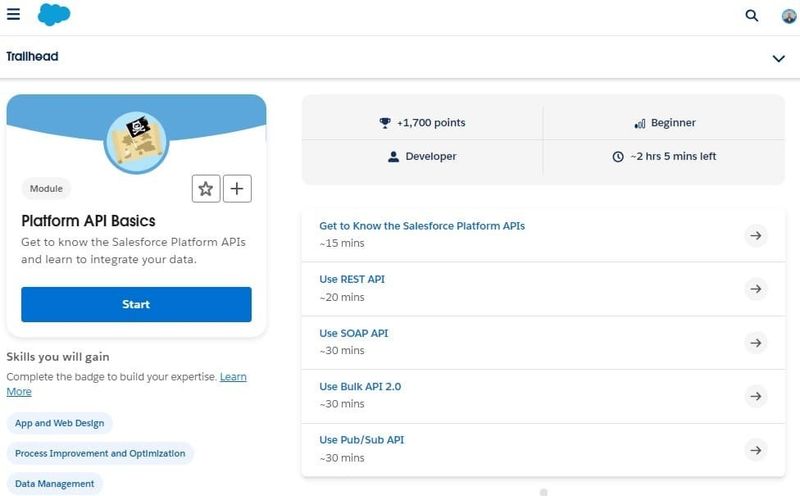The image size is (800, 496).
Task: Click arrow icon for Use Pub/Sub API
Action: click(756, 450)
